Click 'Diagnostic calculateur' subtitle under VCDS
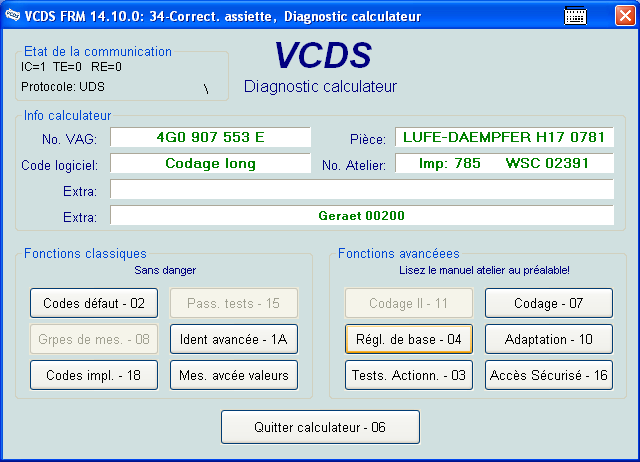Image resolution: width=640 pixels, height=462 pixels. coord(320,87)
